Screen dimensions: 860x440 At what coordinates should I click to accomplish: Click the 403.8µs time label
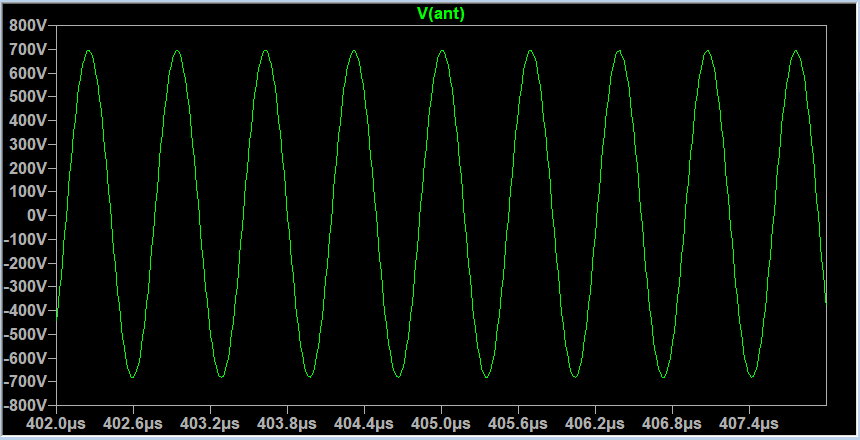(x=287, y=424)
